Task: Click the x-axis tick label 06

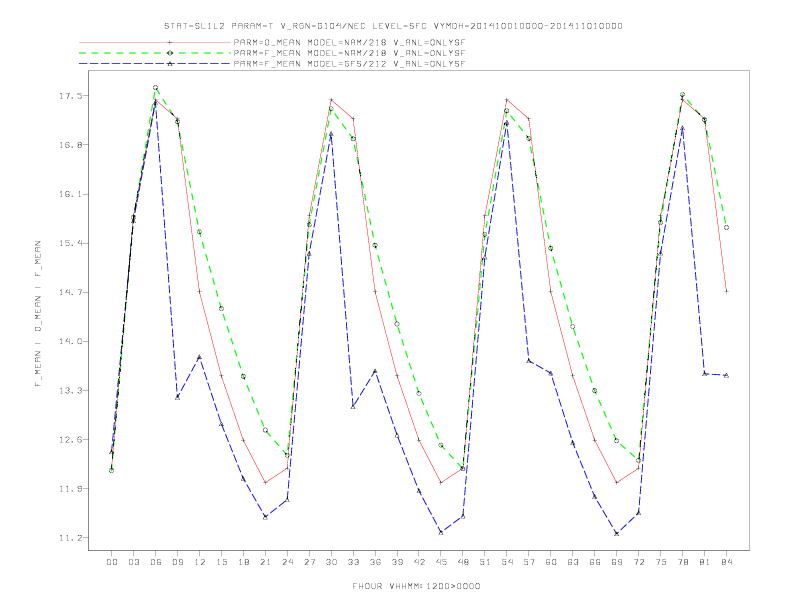Action: 156,562
